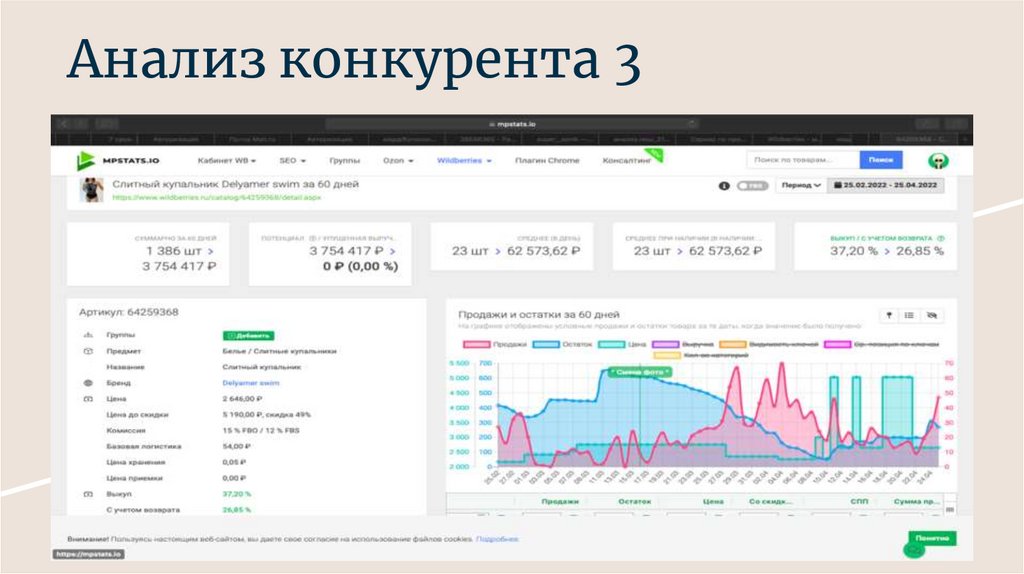Open the Delyamer swim brand link

tap(251, 383)
